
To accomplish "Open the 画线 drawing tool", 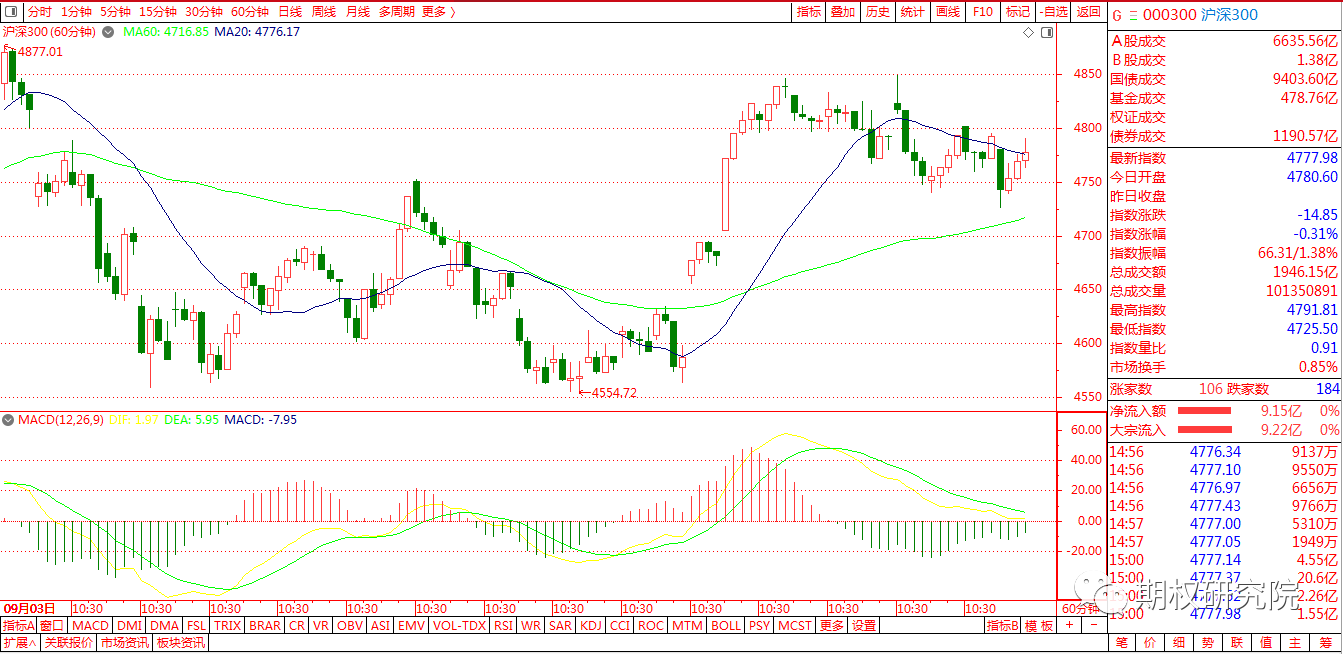I will pos(947,12).
